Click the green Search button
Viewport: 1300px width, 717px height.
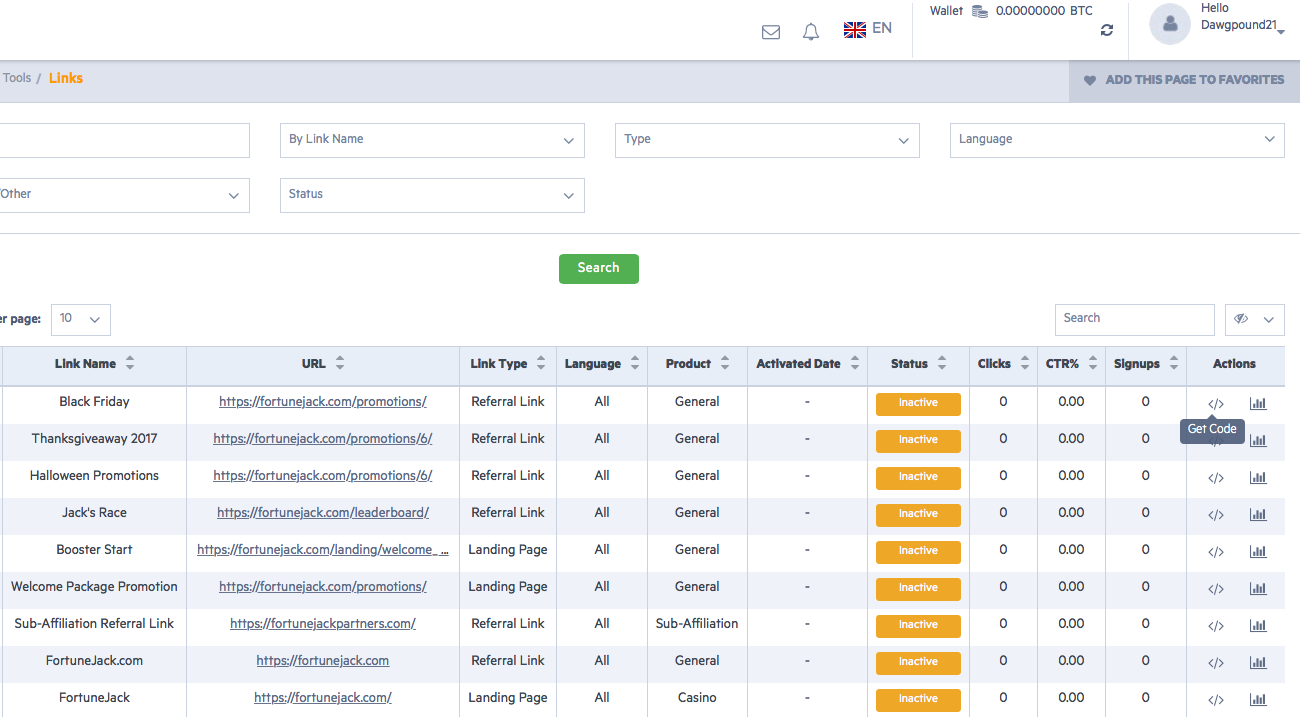[598, 268]
